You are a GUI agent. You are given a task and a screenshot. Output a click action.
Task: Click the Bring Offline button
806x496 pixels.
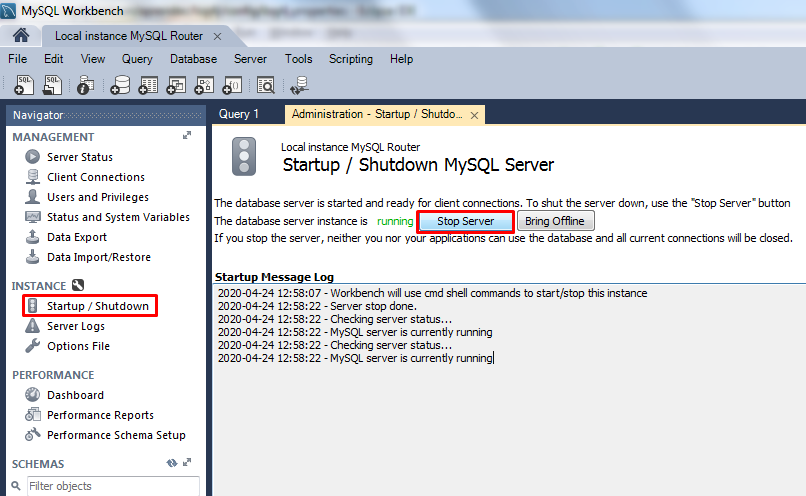point(555,221)
